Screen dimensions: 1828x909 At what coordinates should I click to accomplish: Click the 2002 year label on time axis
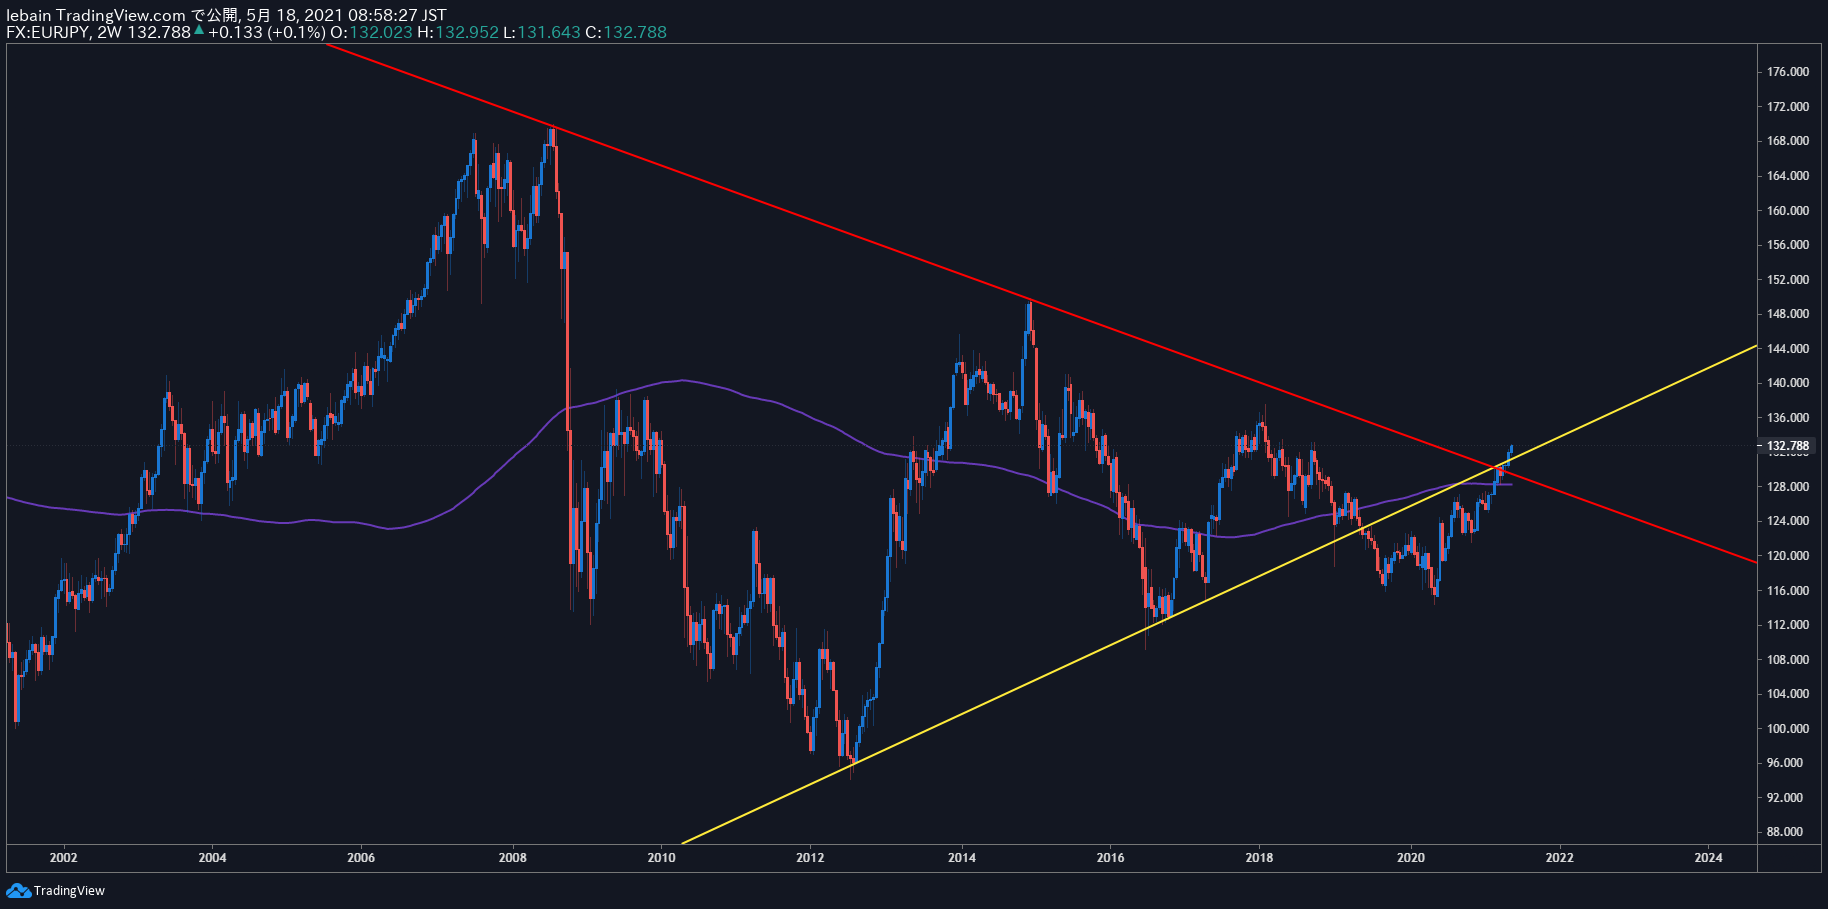(63, 857)
